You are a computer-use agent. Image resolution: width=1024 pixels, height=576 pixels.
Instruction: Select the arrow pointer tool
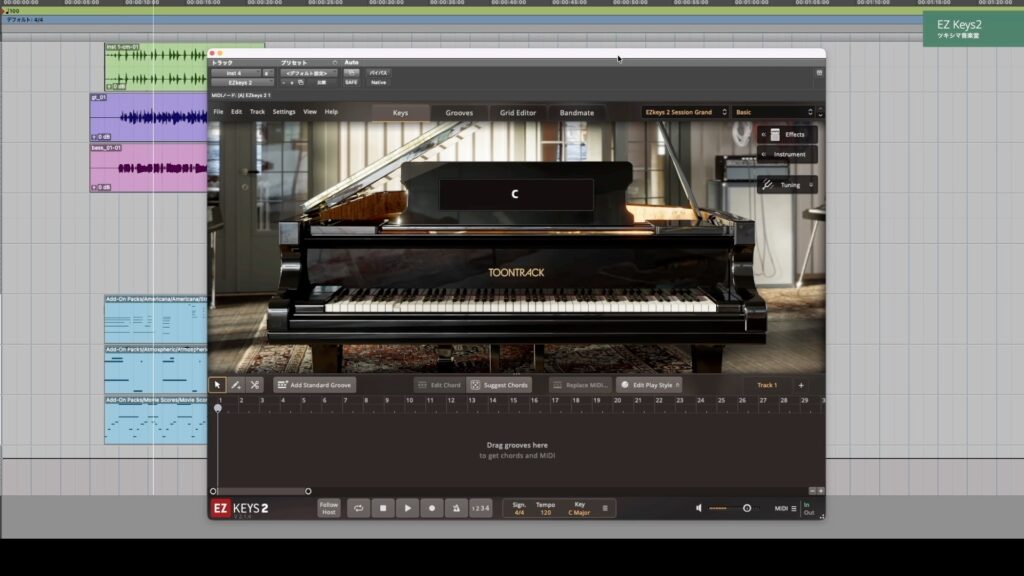pos(217,385)
